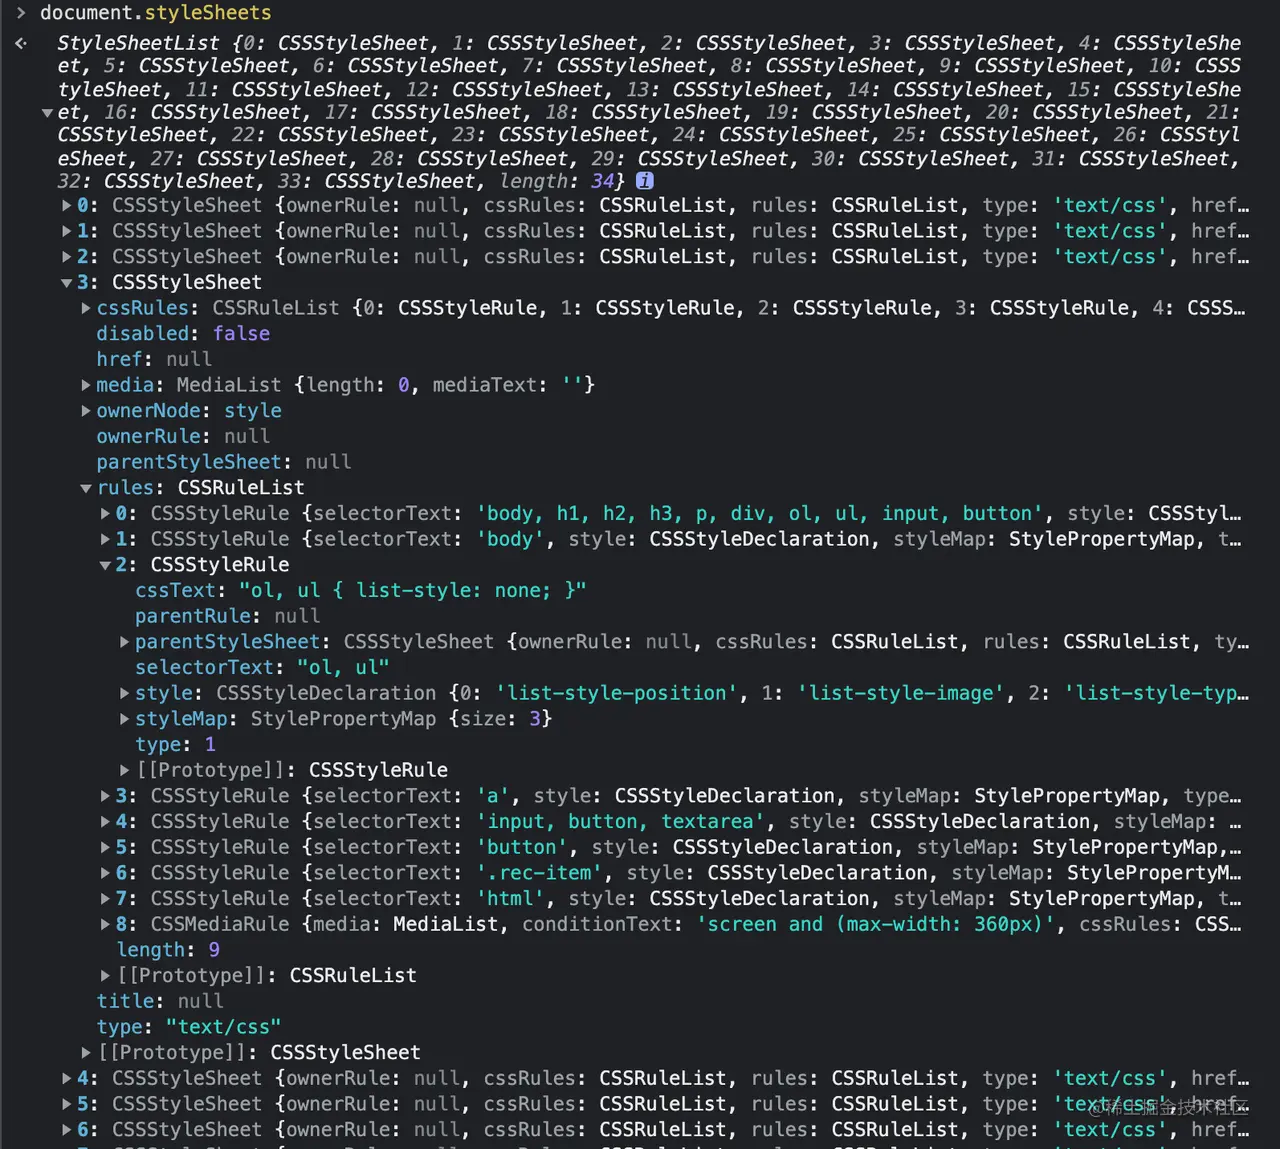The width and height of the screenshot is (1280, 1149).
Task: Expand rule 8 CSSMediaRule
Action: coord(105,924)
